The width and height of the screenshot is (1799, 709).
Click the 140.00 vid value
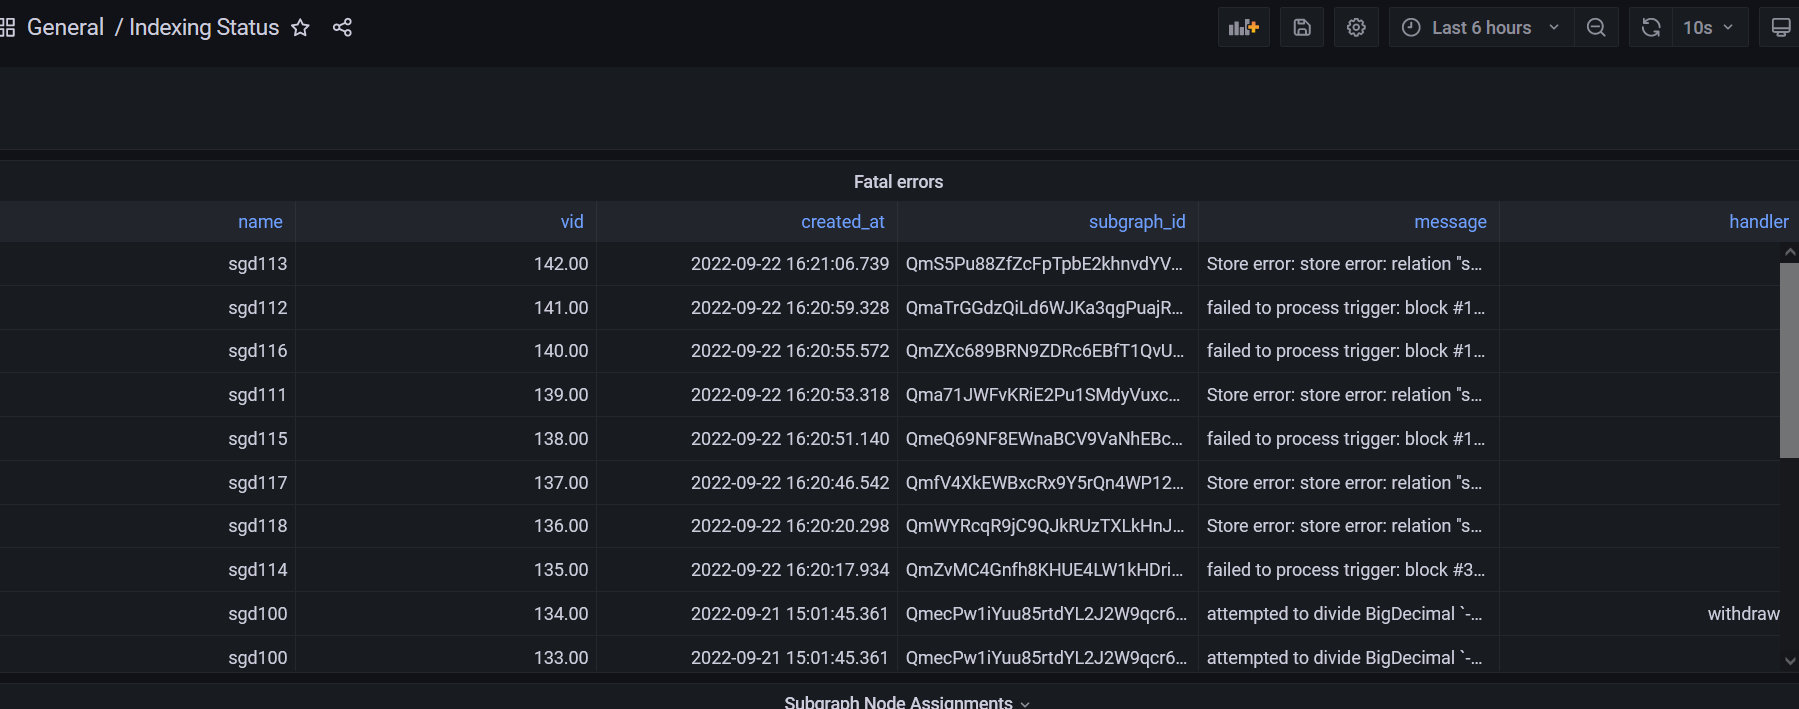pos(561,351)
